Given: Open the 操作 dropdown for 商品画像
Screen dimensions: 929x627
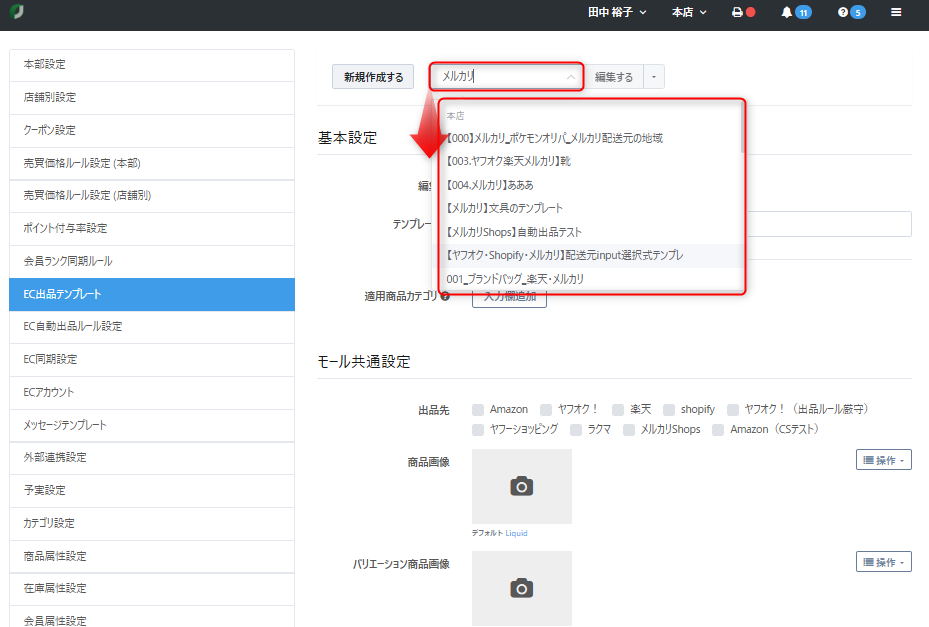Looking at the screenshot, I should [x=883, y=460].
